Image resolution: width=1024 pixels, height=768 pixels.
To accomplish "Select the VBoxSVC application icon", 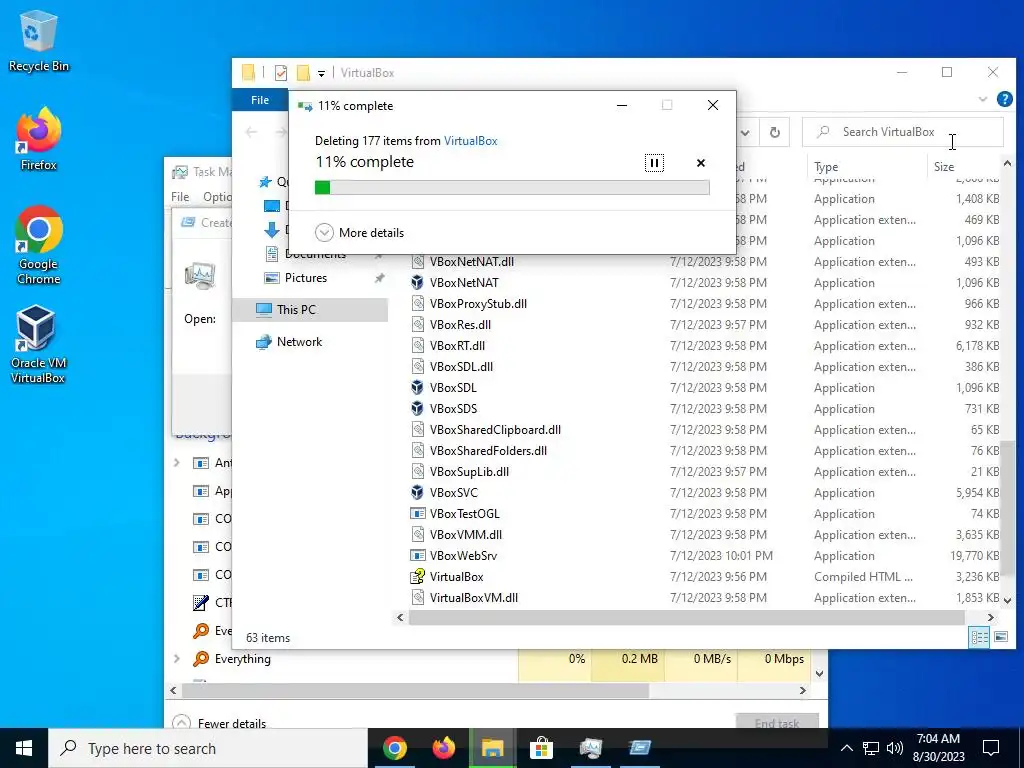I will [417, 493].
